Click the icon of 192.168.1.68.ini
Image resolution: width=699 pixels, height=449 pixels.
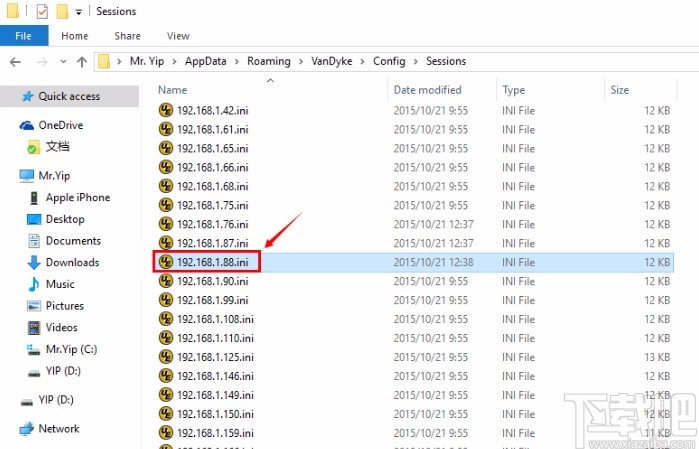coord(166,186)
